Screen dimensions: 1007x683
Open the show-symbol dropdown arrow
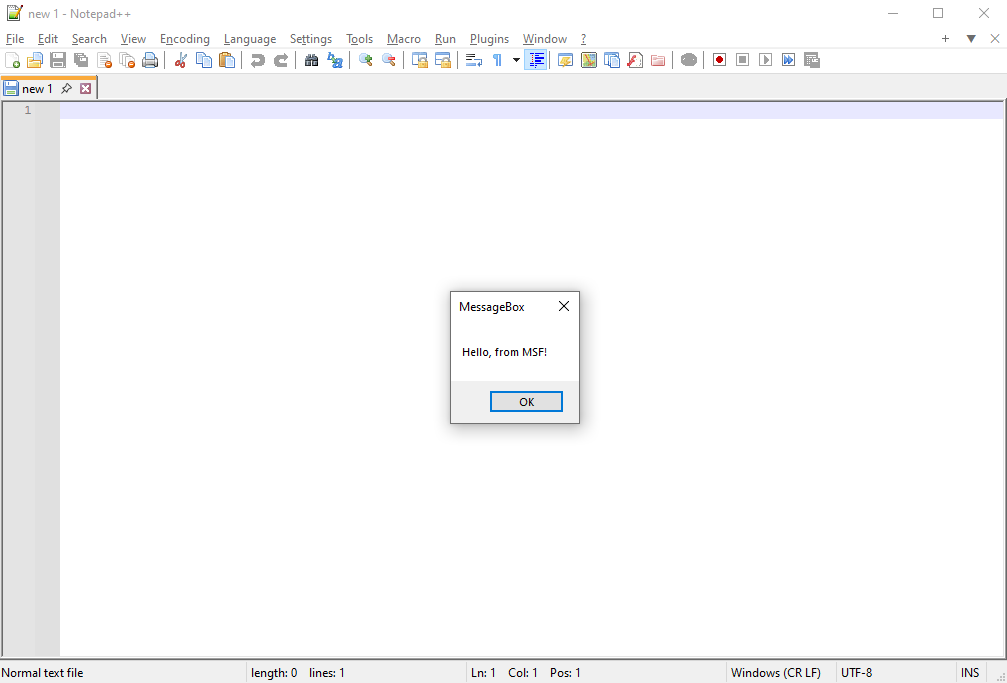click(x=516, y=60)
